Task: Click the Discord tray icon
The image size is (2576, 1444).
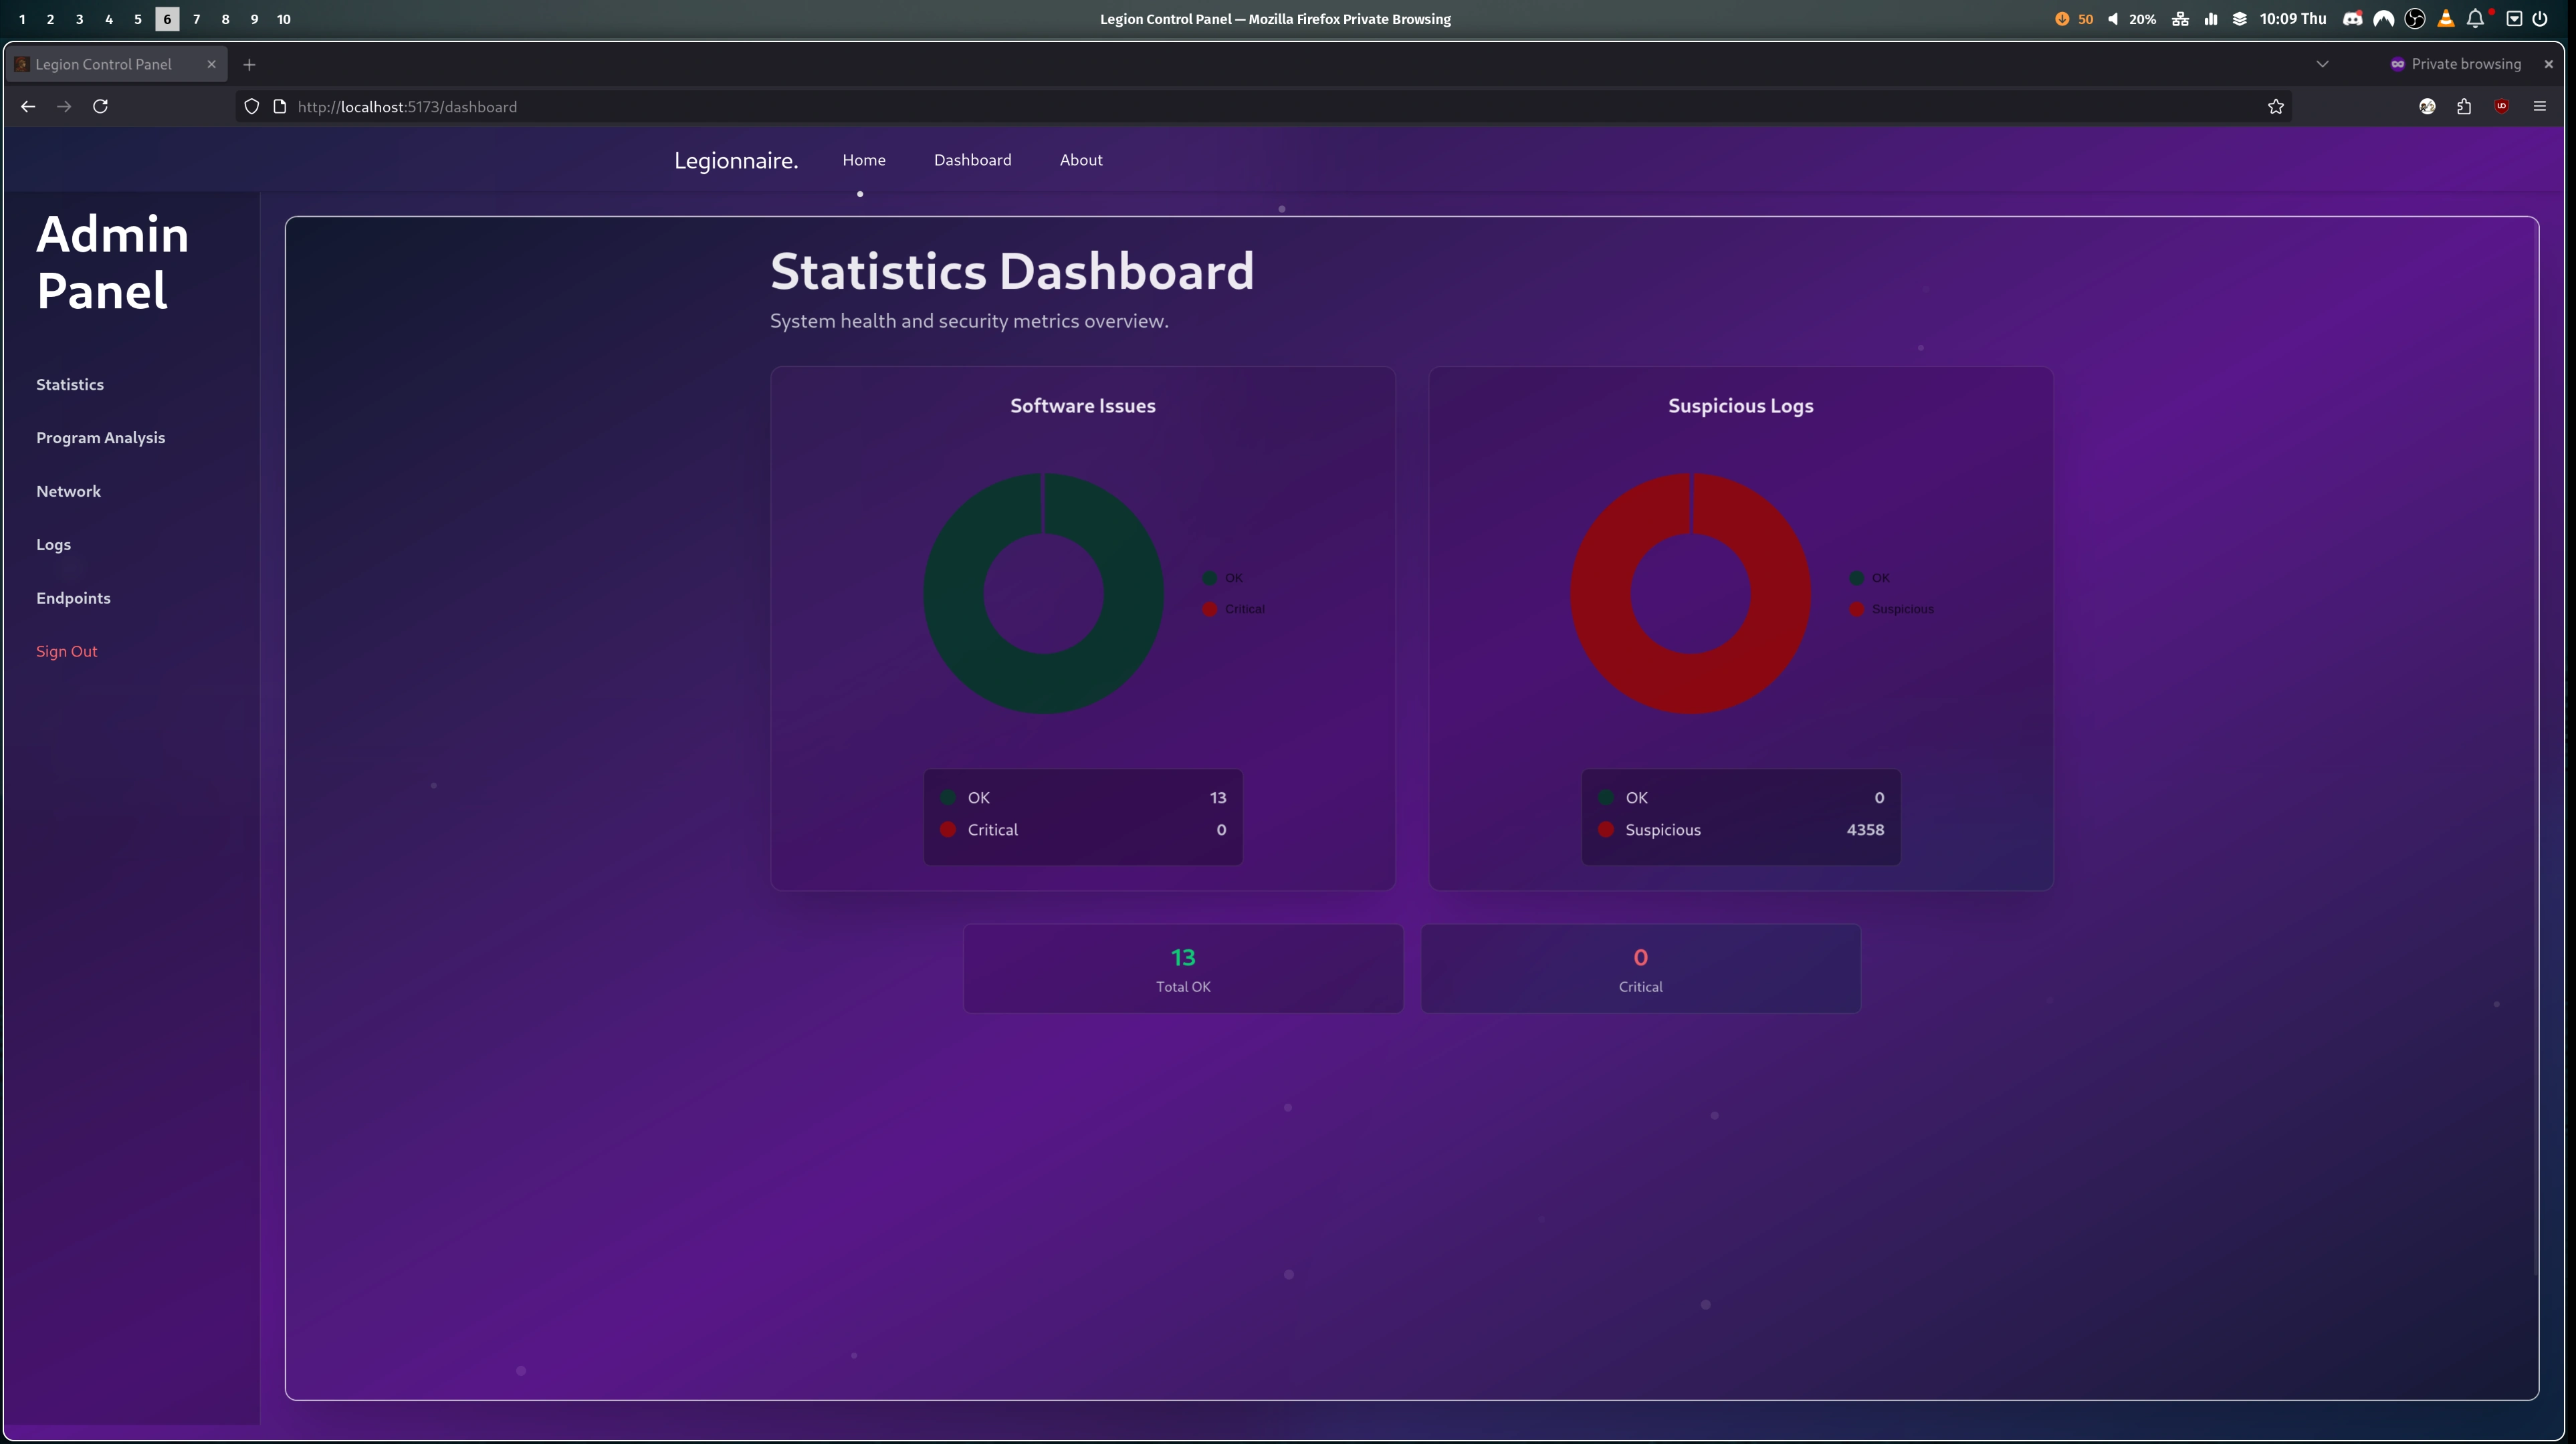Action: (x=2352, y=18)
